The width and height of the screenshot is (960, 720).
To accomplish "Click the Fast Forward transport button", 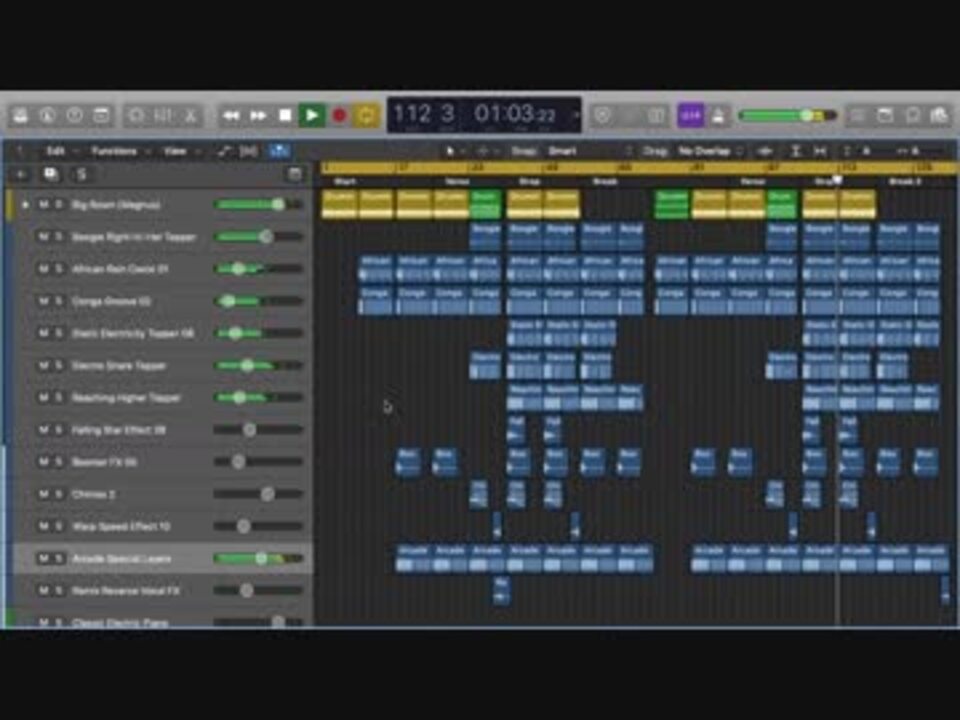I will pyautogui.click(x=258, y=115).
